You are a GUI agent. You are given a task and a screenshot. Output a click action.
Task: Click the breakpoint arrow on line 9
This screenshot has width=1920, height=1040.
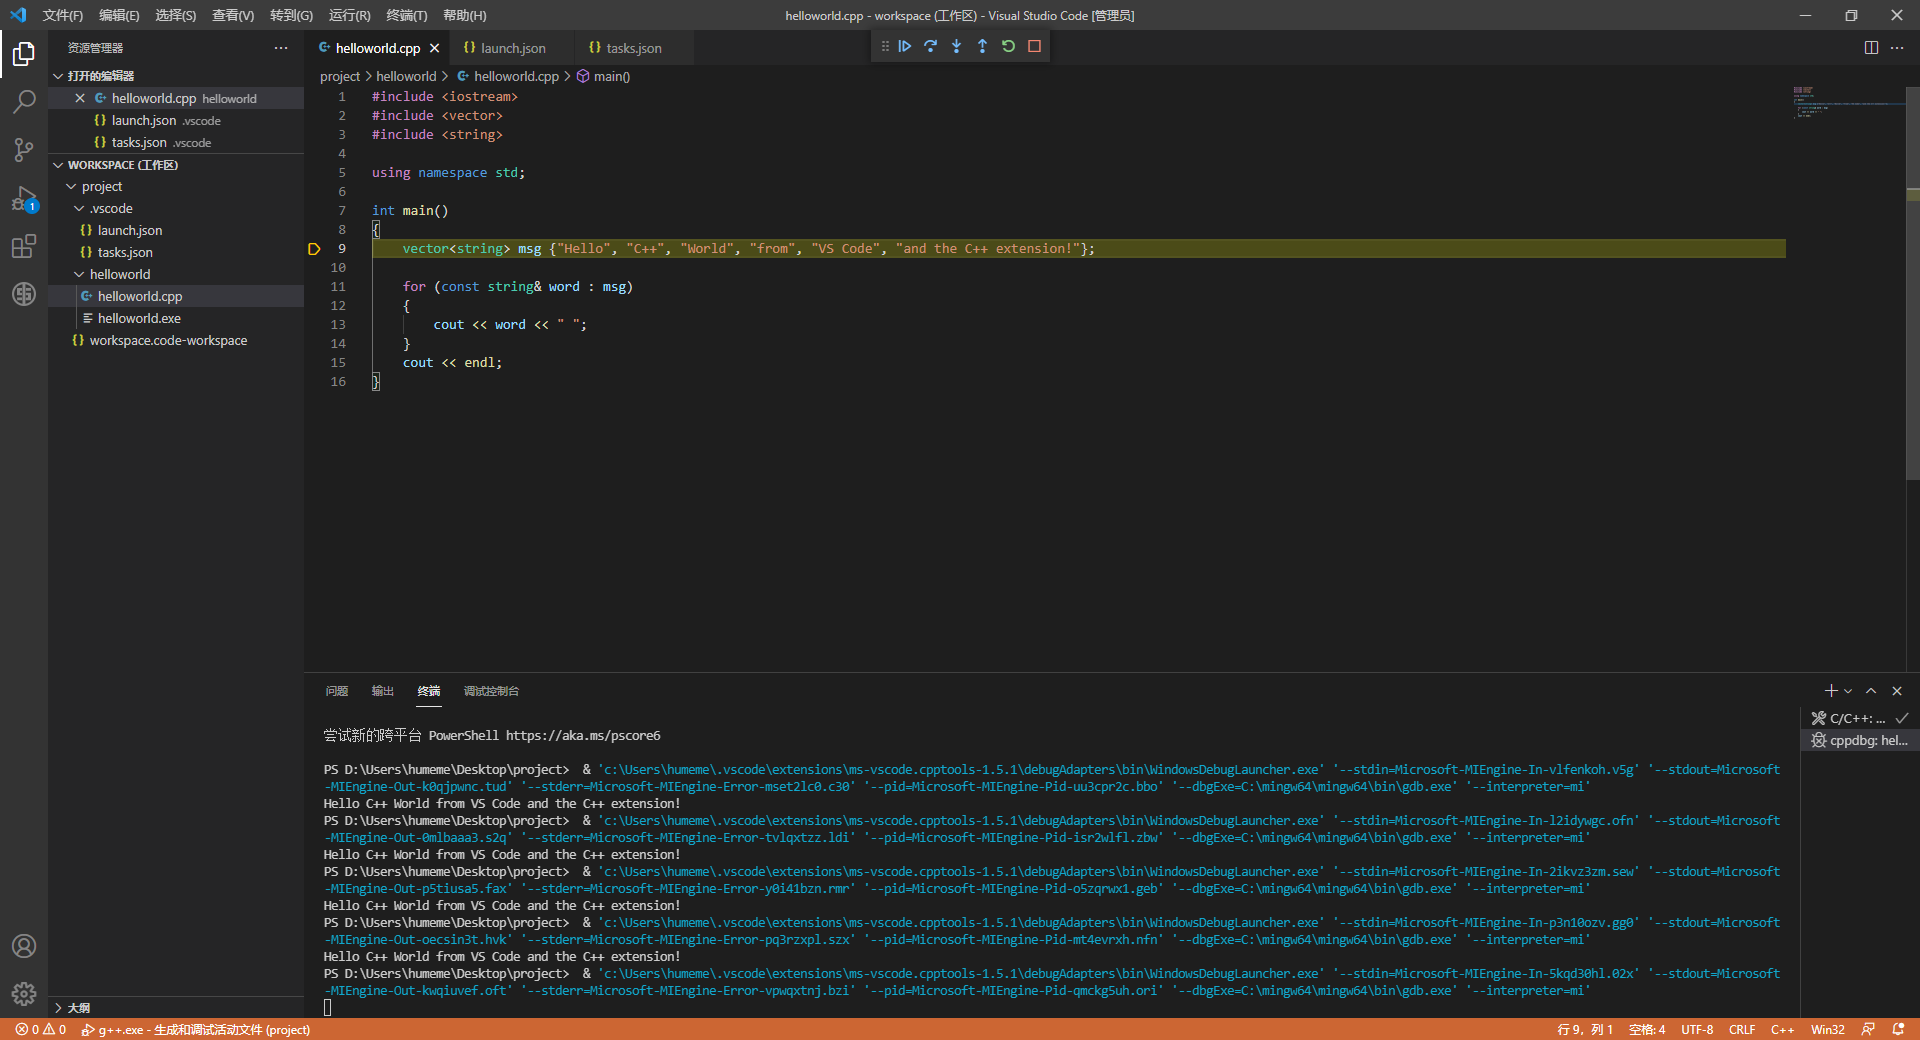tap(314, 249)
